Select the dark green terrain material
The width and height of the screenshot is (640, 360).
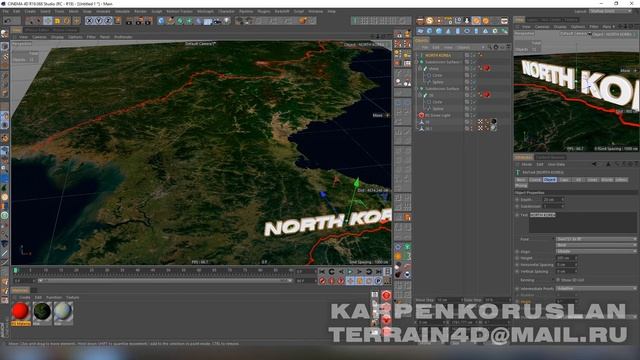(x=42, y=311)
